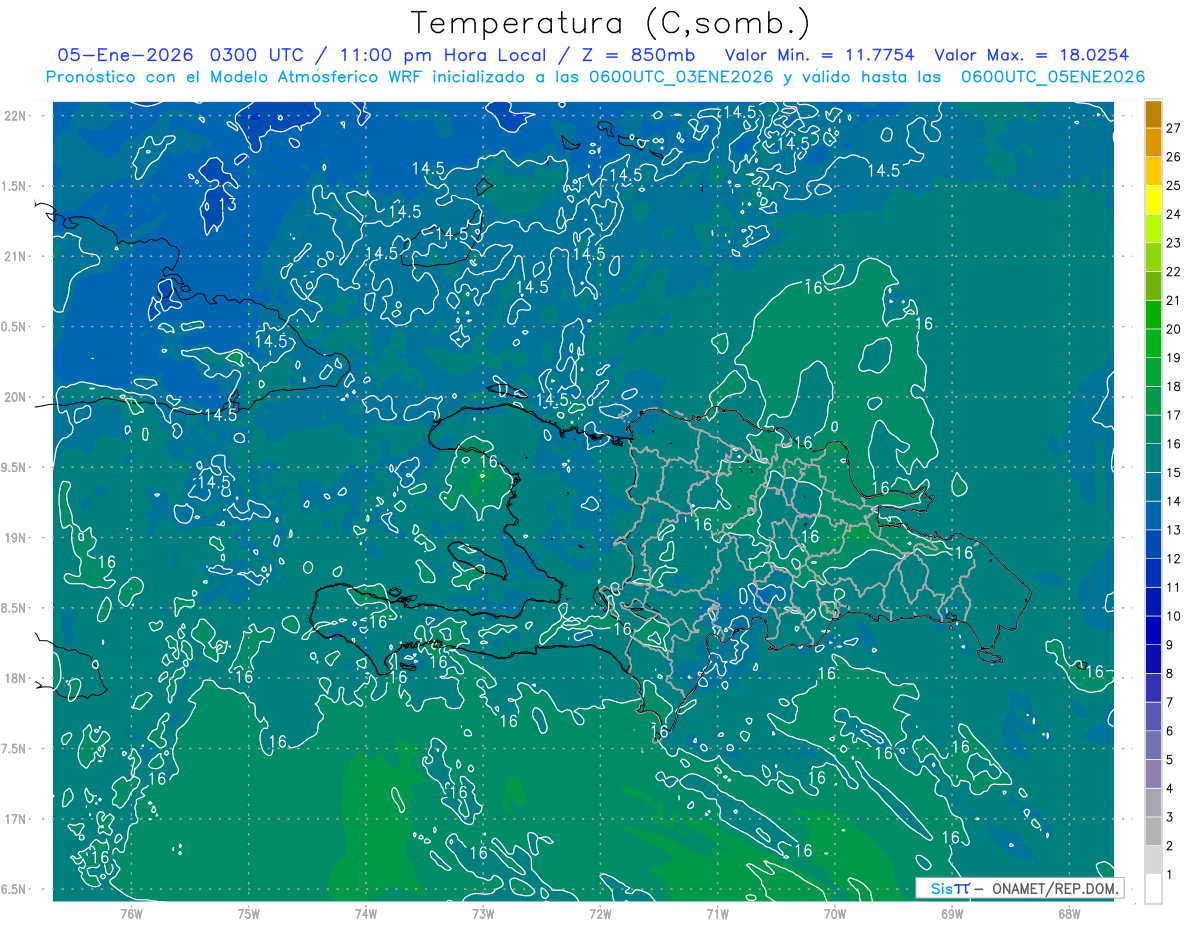Click the color scale label '20'
The height and width of the screenshot is (927, 1200).
coord(1173,329)
